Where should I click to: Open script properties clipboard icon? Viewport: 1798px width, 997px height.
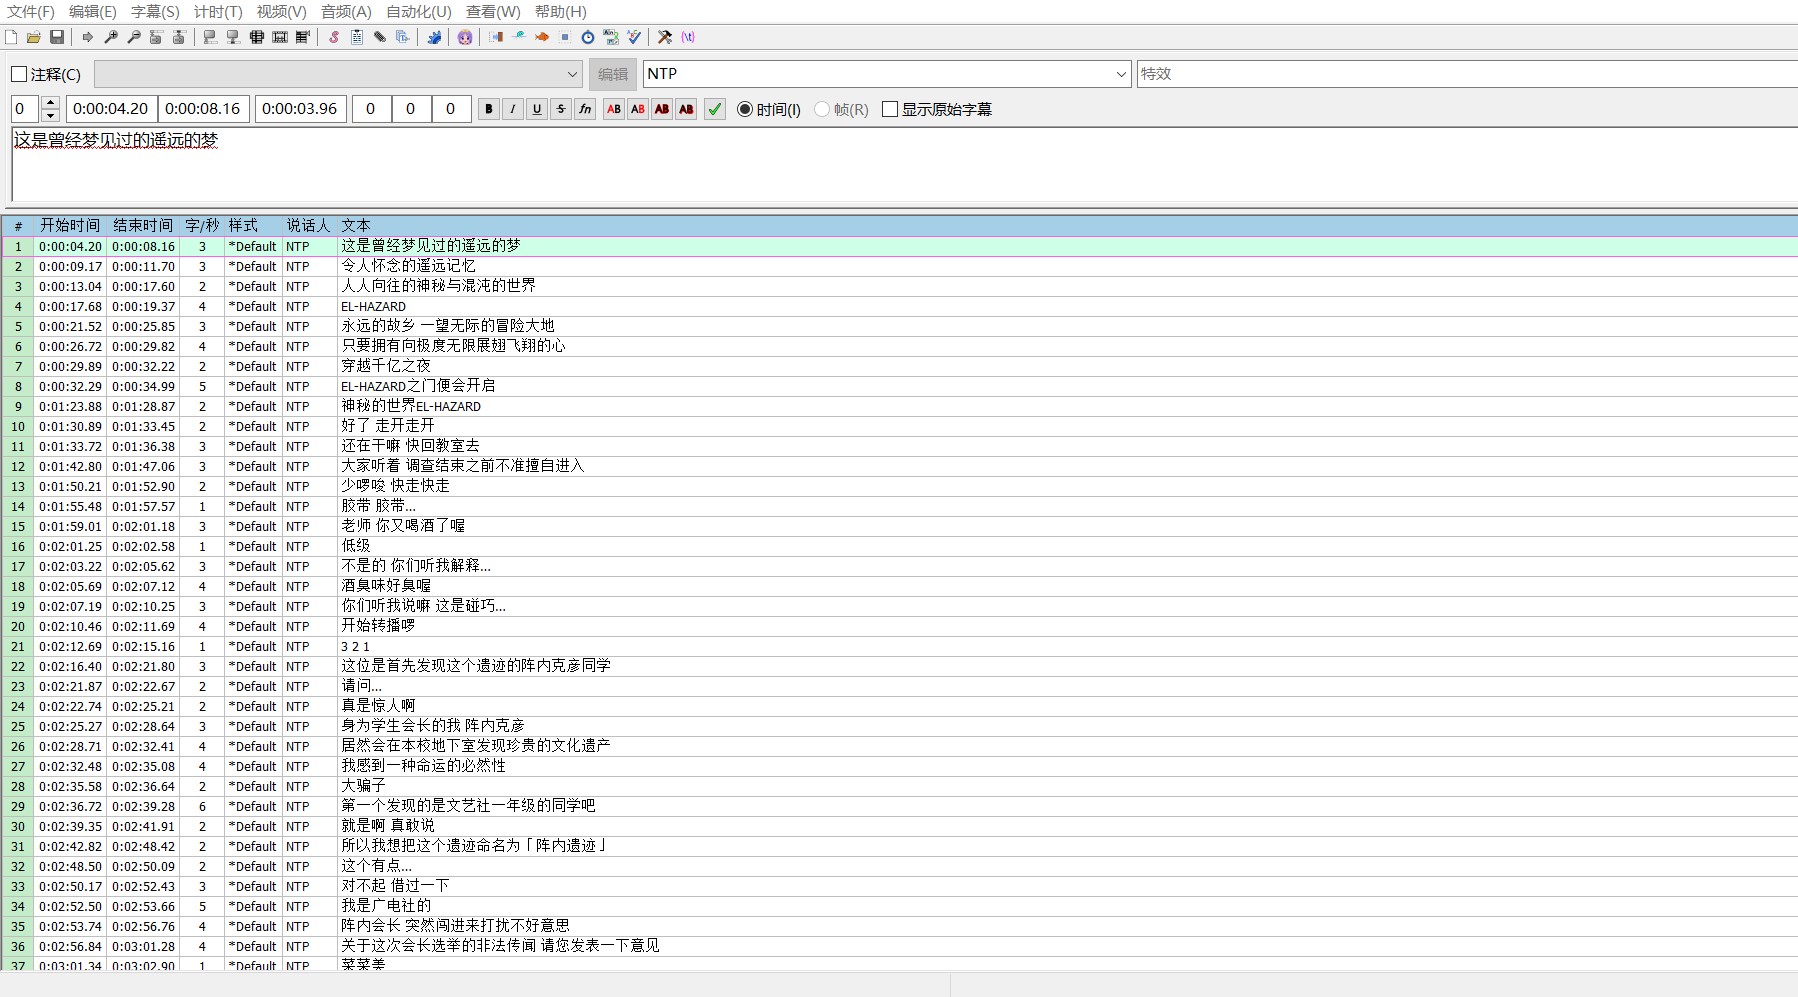coord(357,37)
